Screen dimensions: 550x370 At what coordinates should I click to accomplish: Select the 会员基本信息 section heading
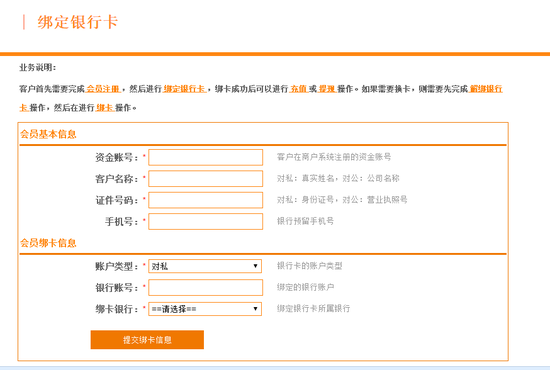click(x=48, y=134)
